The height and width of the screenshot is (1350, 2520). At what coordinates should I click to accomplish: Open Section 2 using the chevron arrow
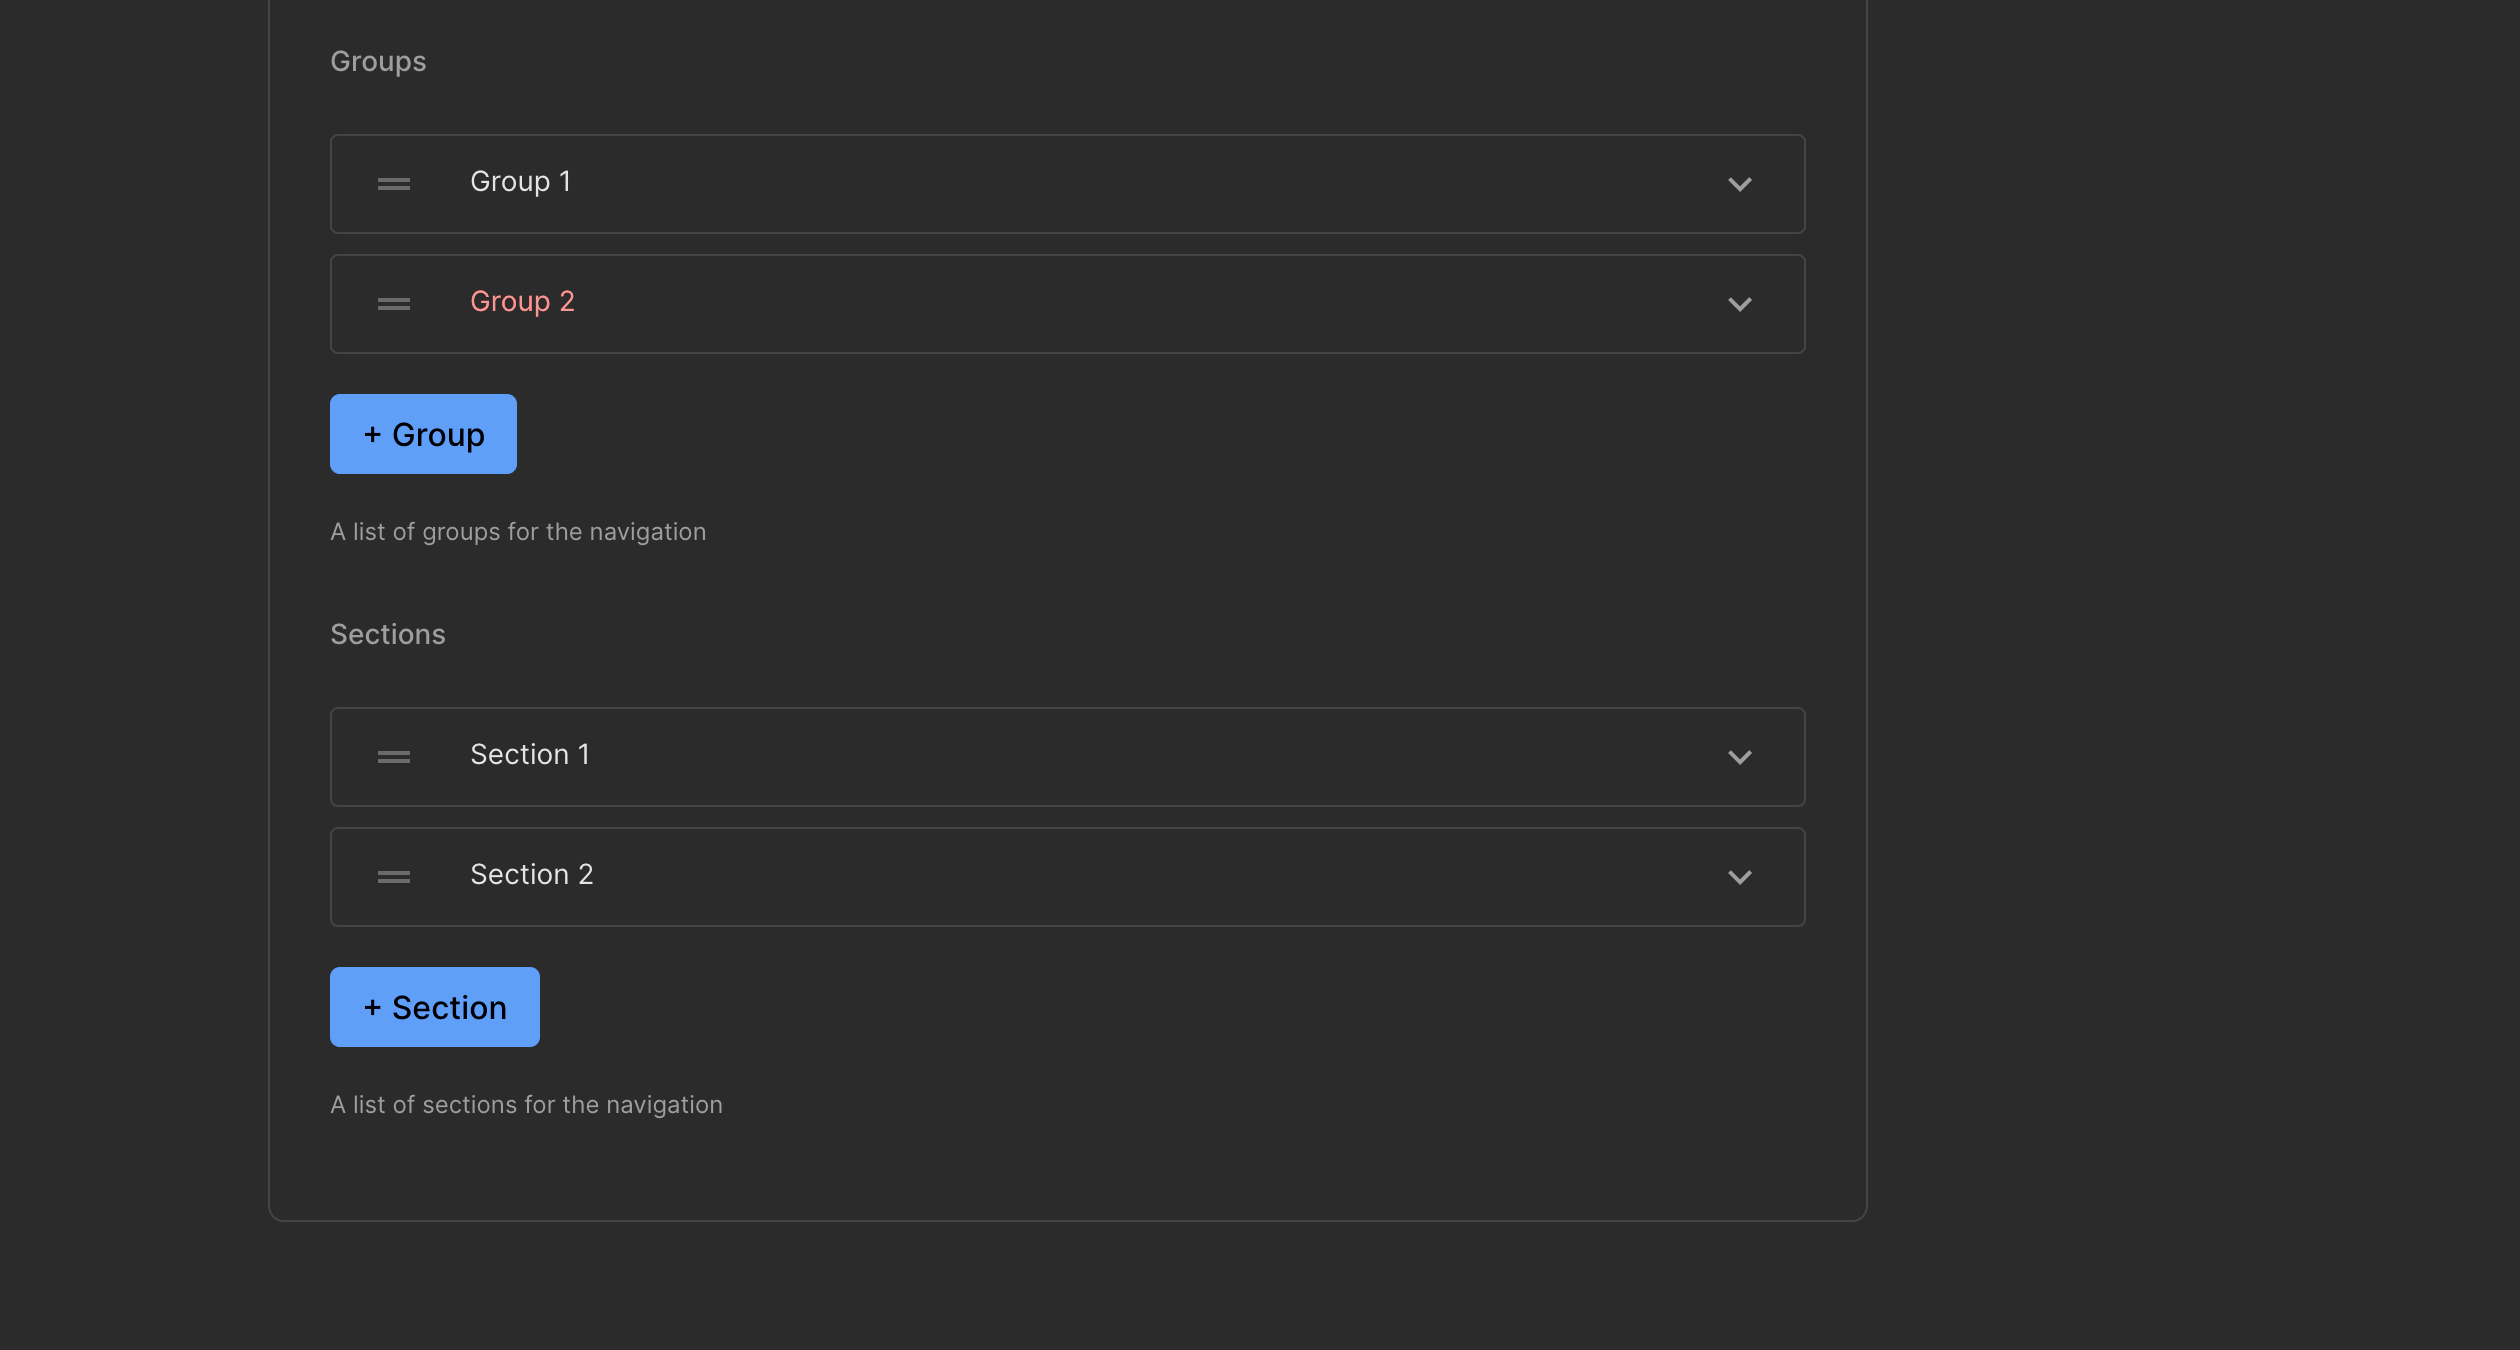click(x=1739, y=877)
